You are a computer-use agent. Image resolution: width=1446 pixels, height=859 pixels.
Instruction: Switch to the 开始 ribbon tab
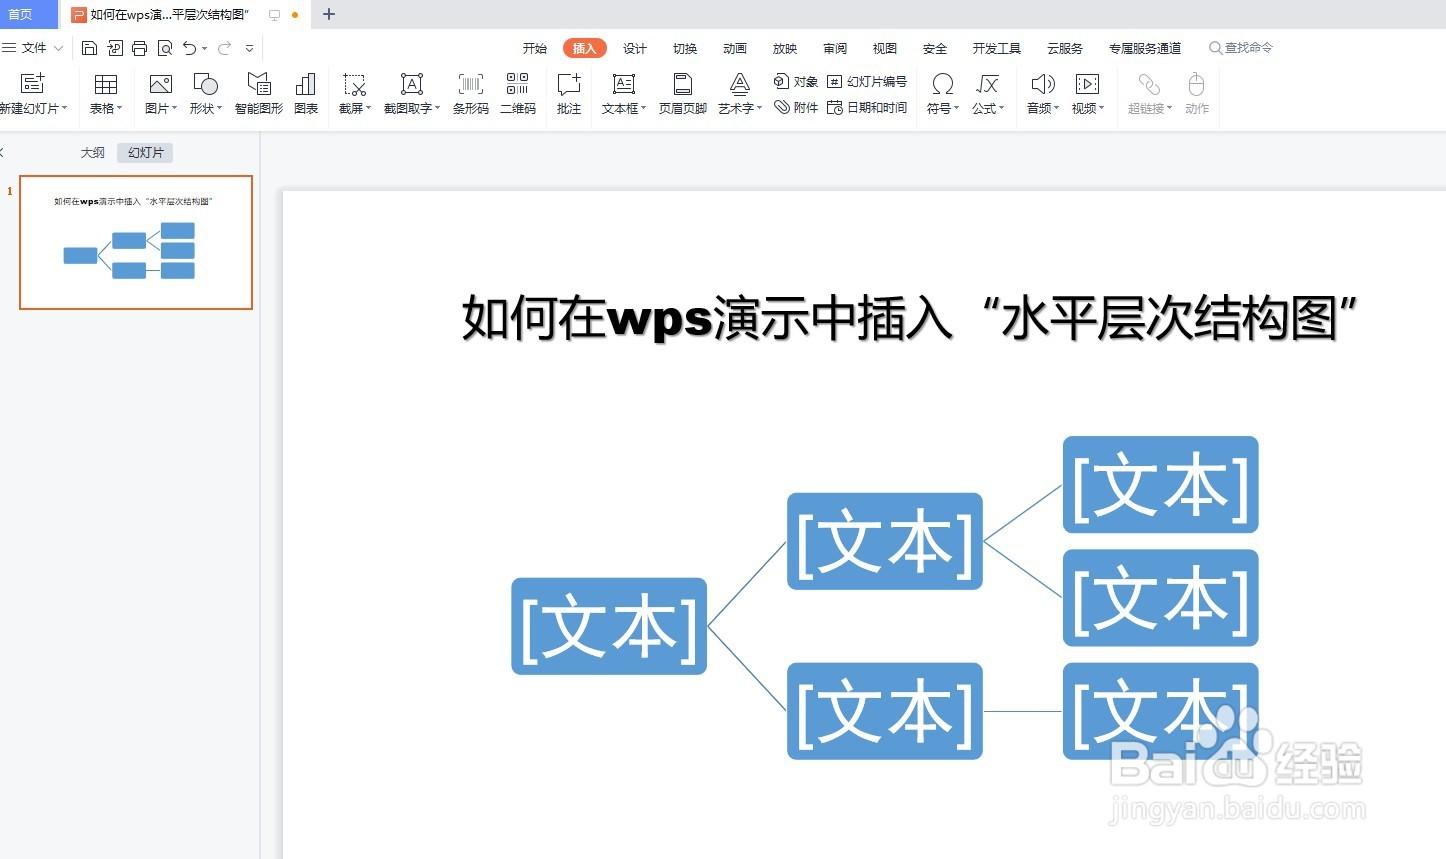point(535,48)
